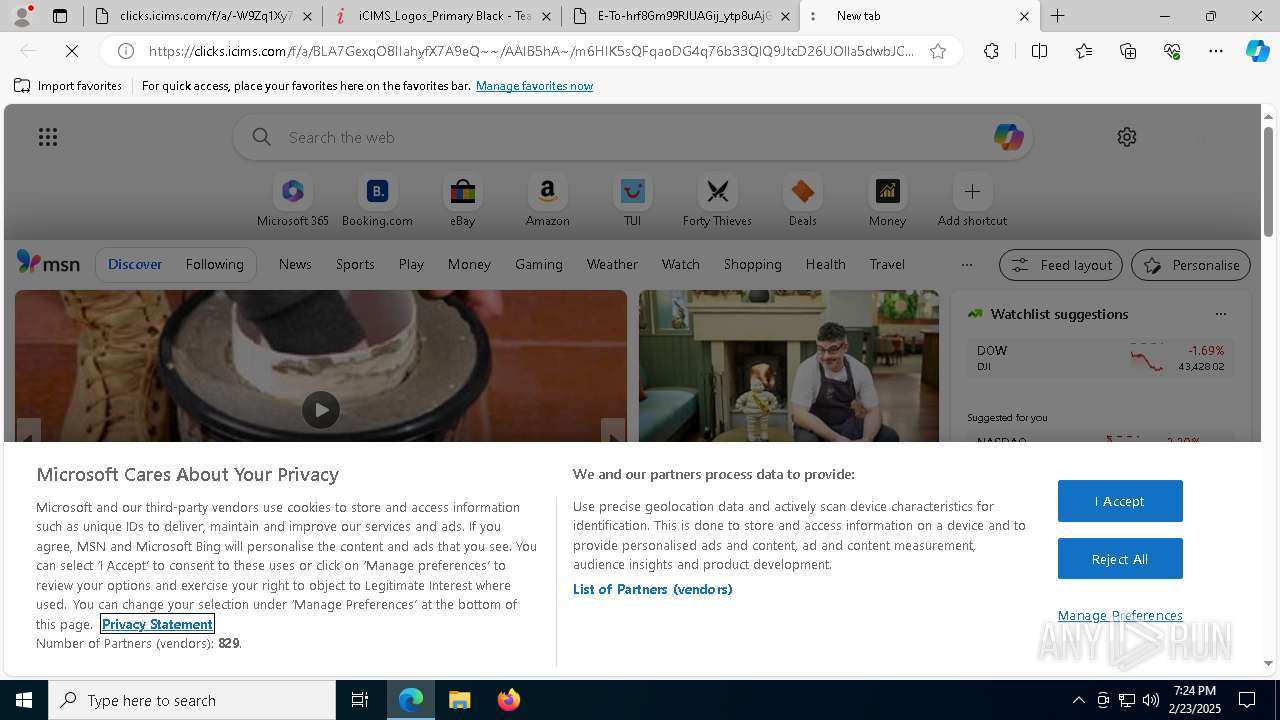
Task: Open the TUI shortcut
Action: click(632, 201)
